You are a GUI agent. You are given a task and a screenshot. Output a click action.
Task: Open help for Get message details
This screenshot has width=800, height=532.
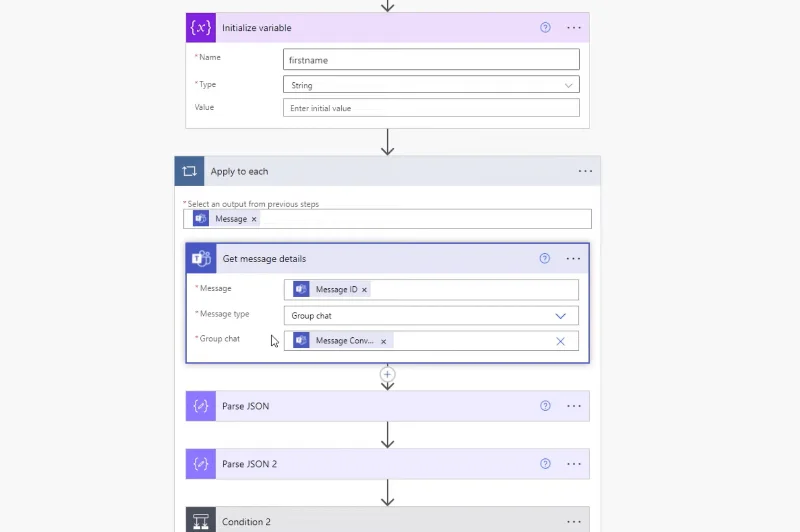click(x=545, y=259)
